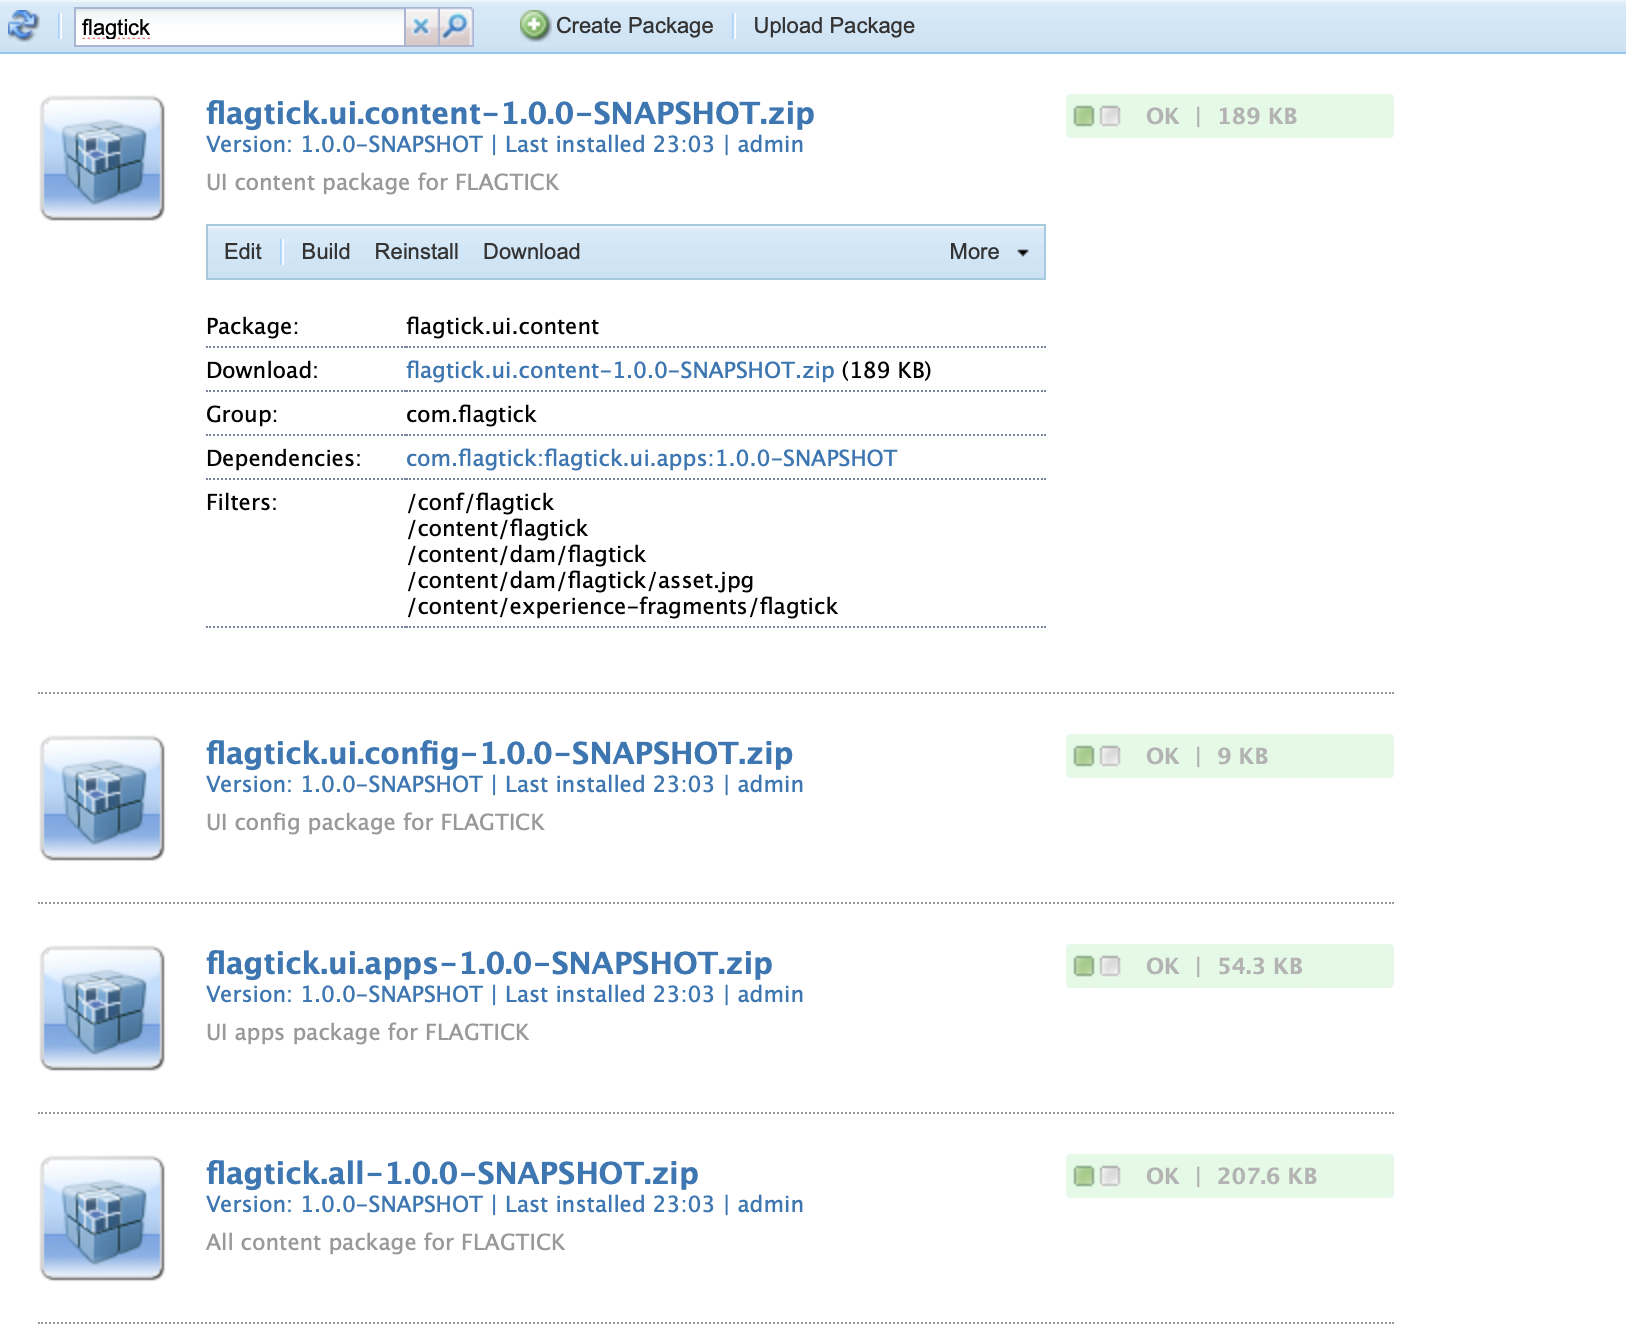Click Reinstall in the package toolbar
The height and width of the screenshot is (1324, 1626).
click(416, 252)
